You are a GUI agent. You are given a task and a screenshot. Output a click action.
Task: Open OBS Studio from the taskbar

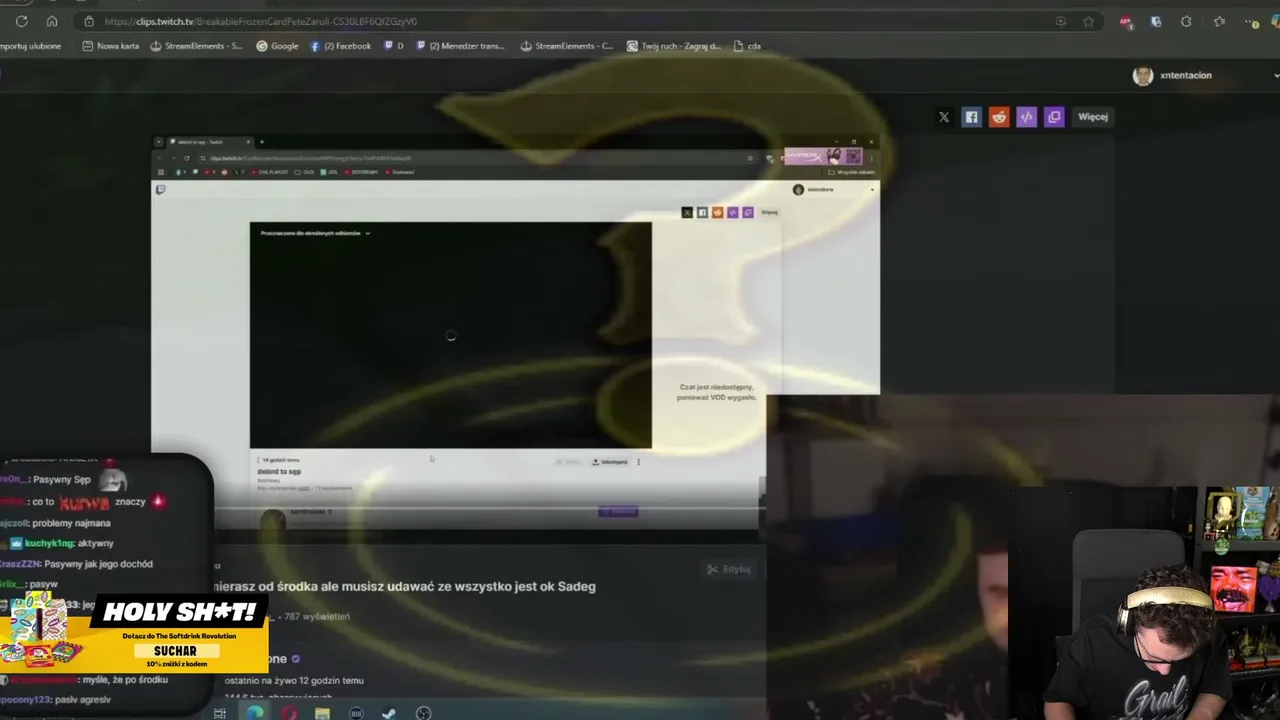[x=423, y=713]
